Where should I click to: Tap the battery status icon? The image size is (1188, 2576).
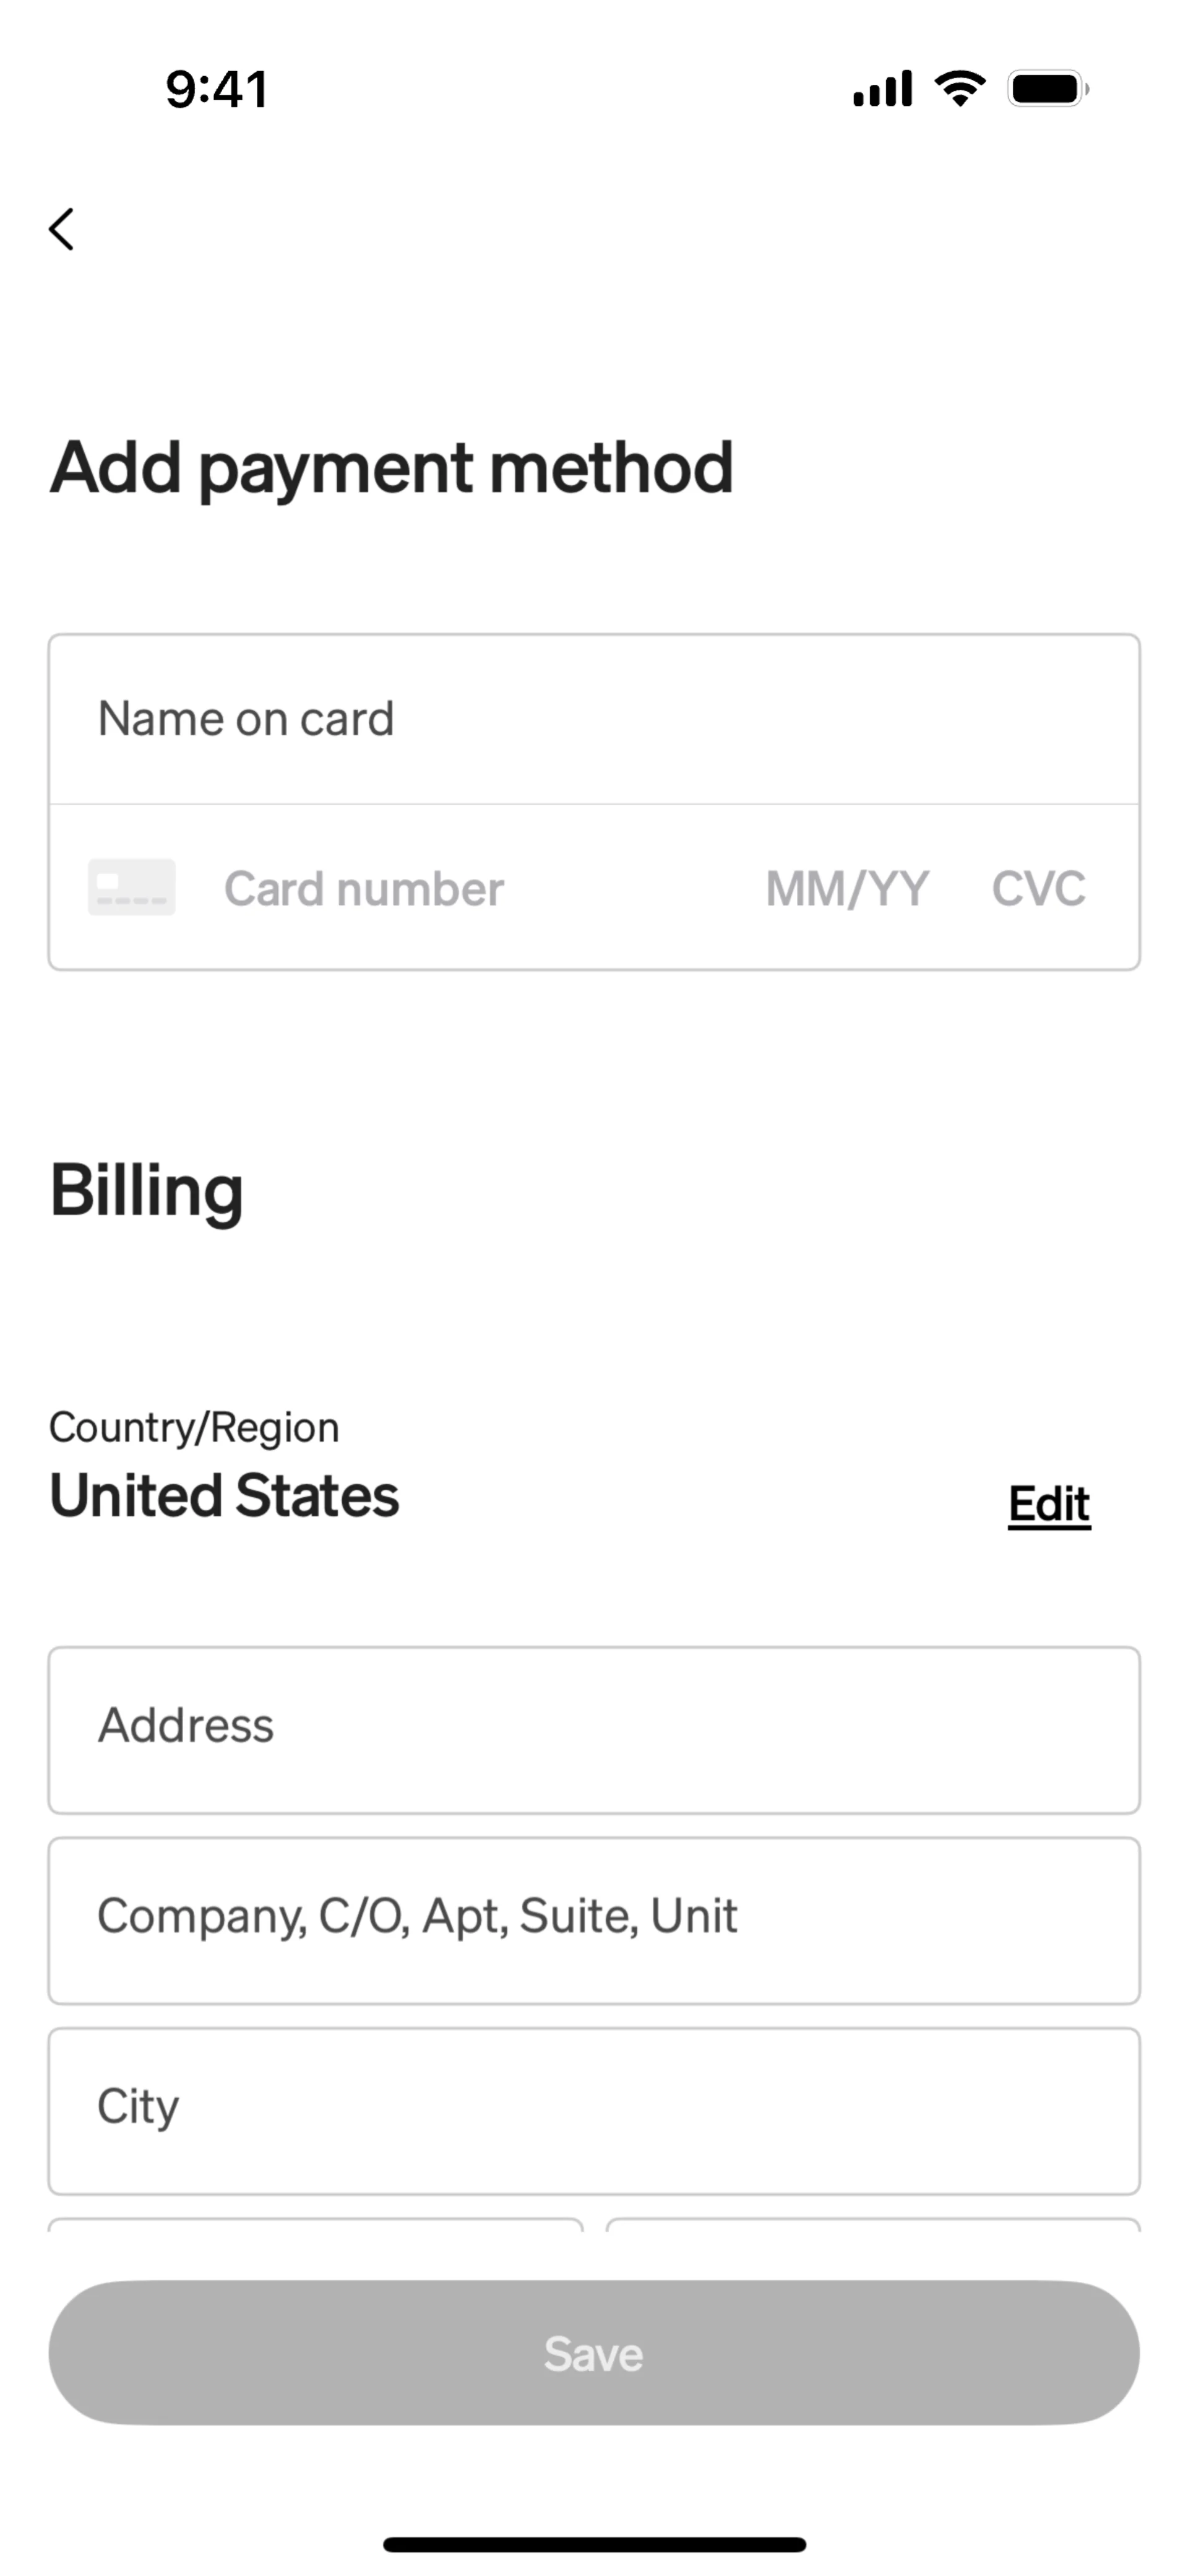point(1047,89)
